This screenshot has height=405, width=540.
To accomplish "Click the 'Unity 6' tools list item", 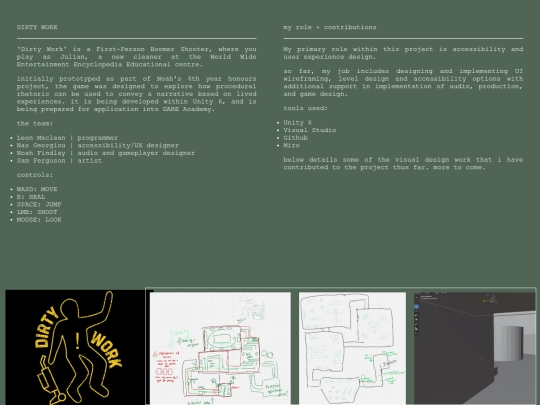I will pyautogui.click(x=298, y=123).
